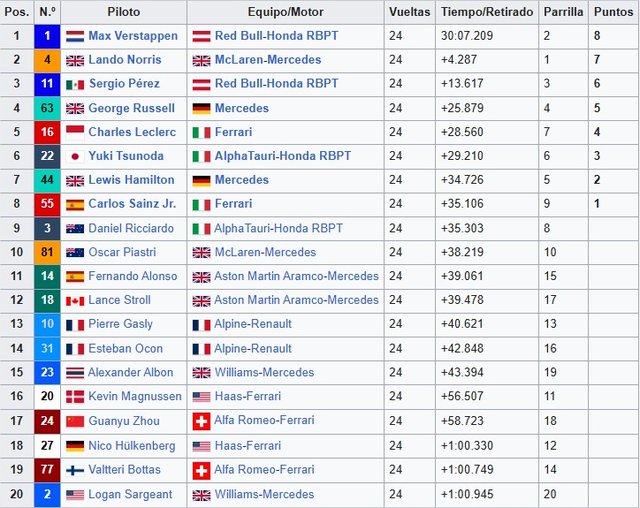Click the Canadian flag beside Lance Stroll

tap(75, 301)
